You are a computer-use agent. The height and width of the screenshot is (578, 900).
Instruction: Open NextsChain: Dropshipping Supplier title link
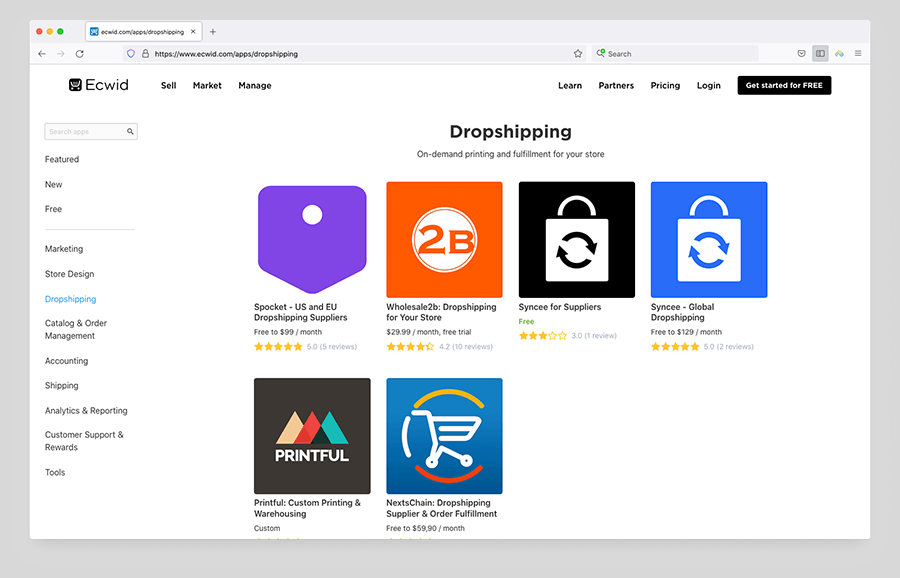441,508
